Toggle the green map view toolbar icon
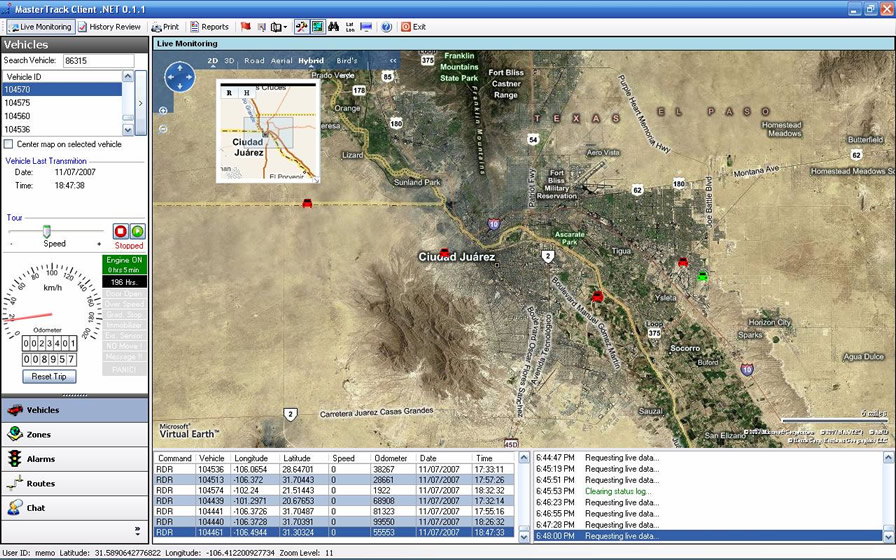Viewport: 896px width, 560px height. point(318,27)
